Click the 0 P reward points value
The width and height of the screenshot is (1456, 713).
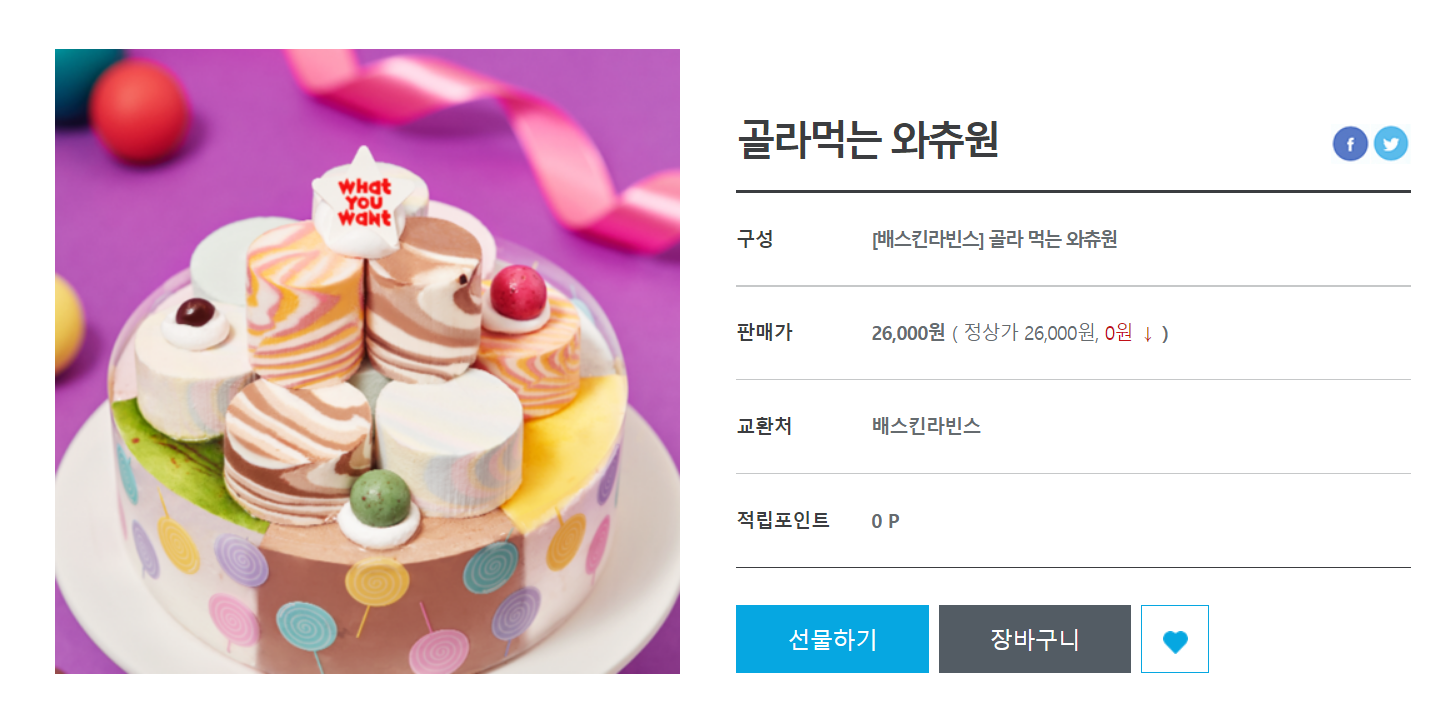click(885, 521)
